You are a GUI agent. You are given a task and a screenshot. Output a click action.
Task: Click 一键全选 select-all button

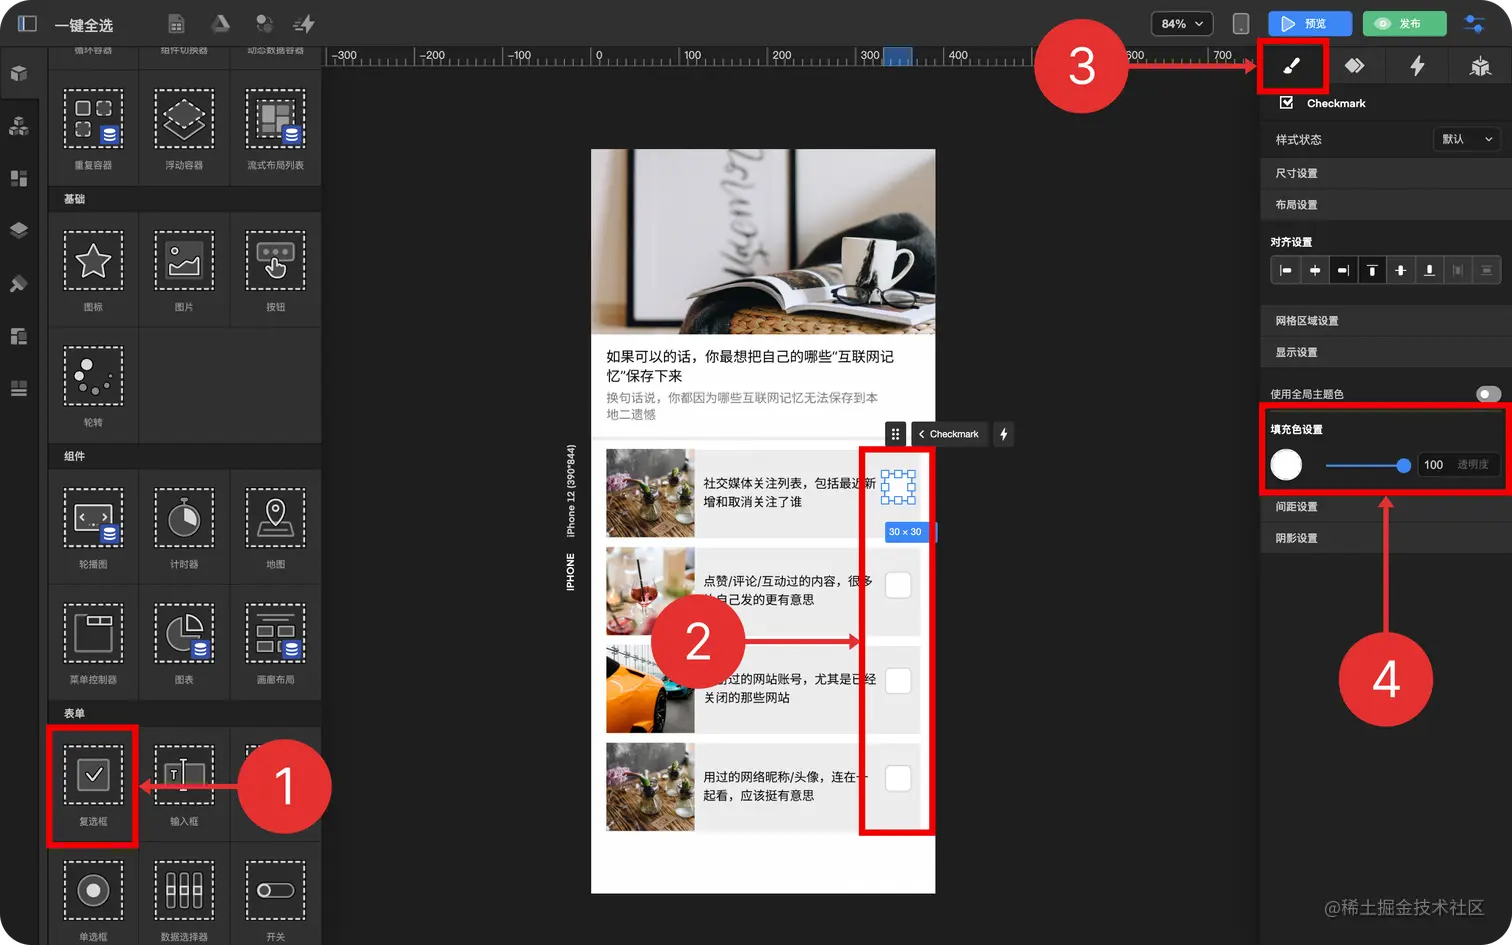[x=84, y=25]
